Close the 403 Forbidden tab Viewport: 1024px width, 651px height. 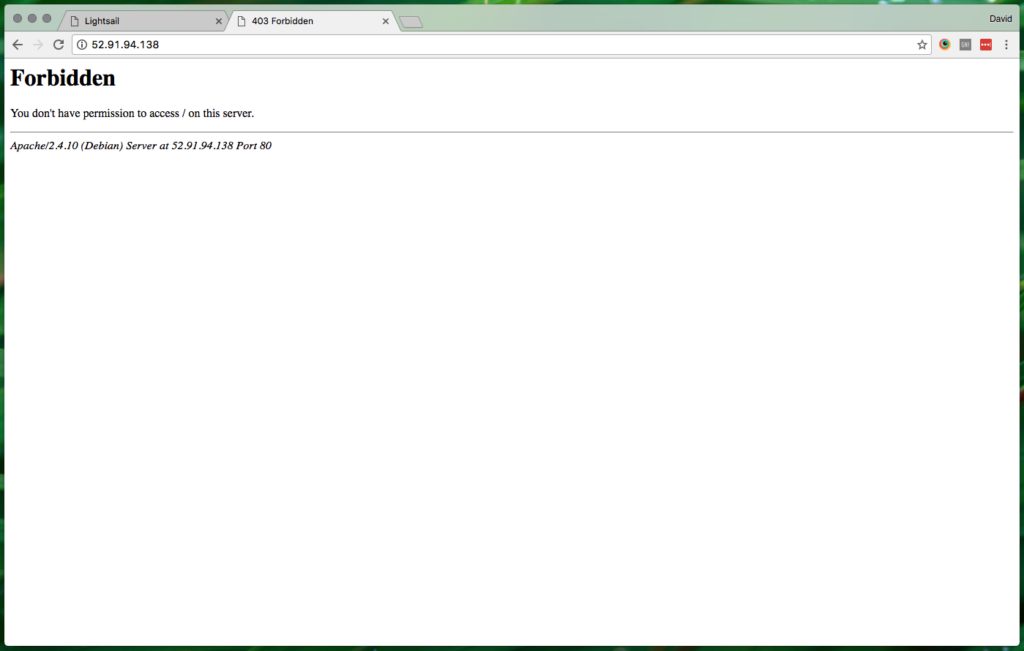[385, 21]
